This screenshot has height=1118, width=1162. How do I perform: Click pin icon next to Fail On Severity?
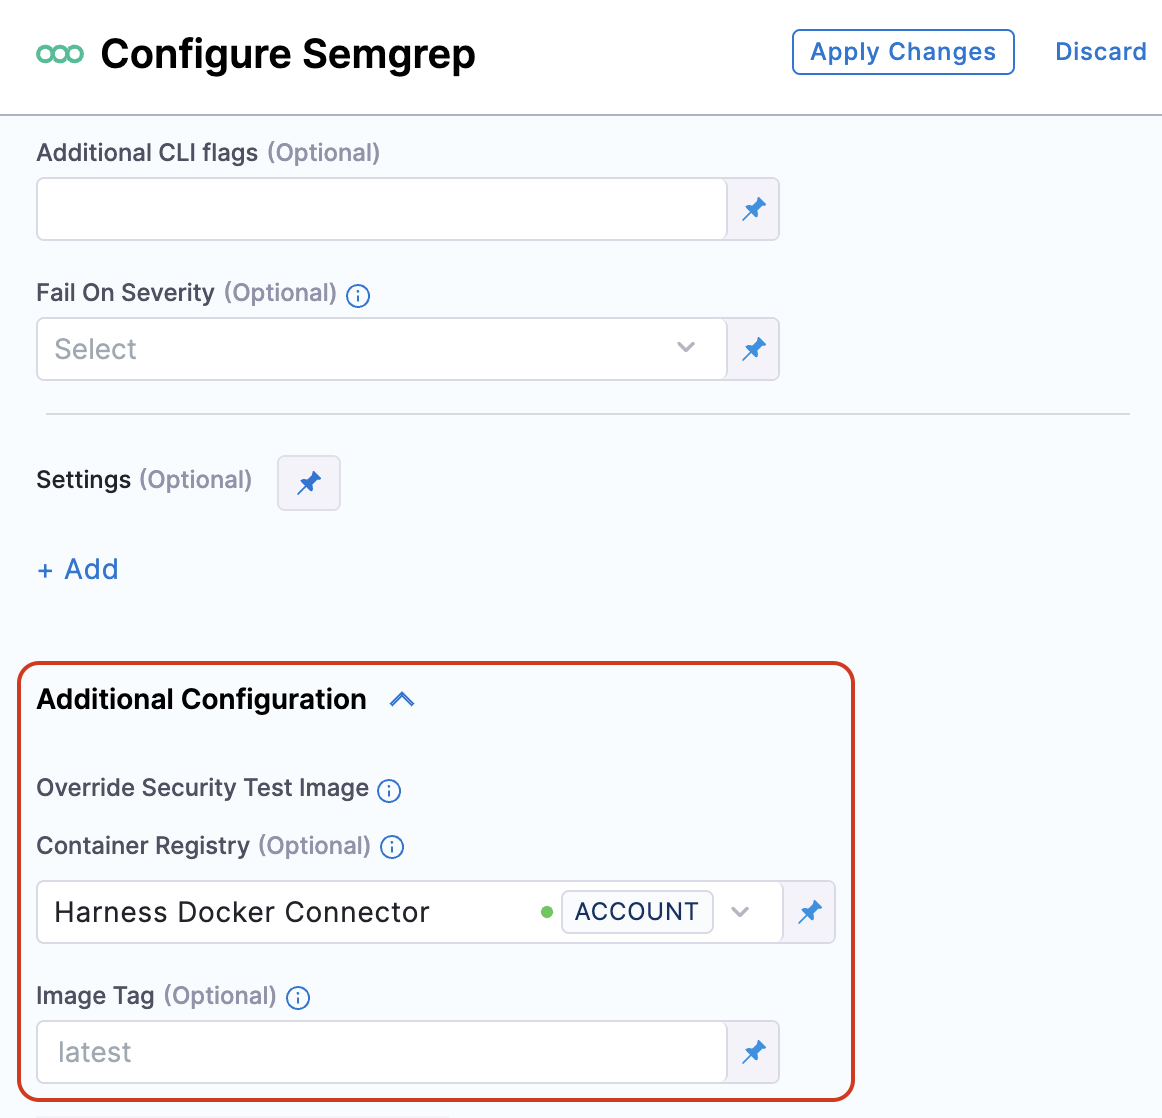click(x=753, y=349)
